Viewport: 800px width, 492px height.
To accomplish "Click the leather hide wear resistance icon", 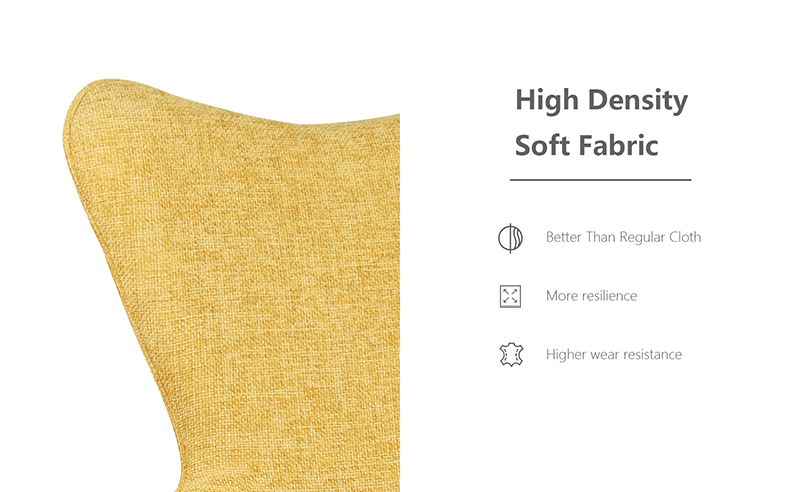I will point(511,355).
